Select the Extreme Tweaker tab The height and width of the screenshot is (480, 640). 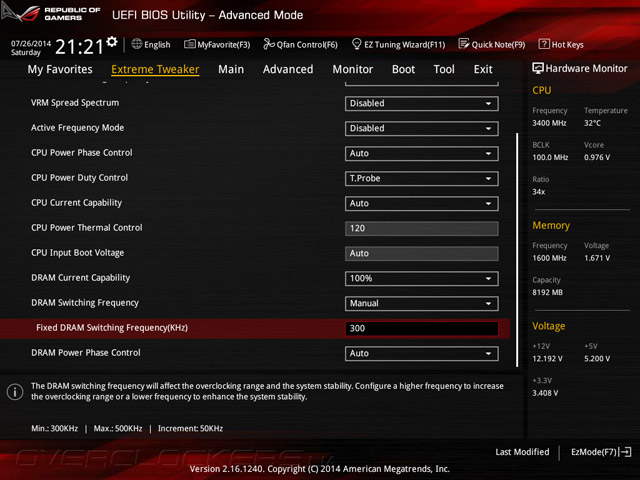155,69
